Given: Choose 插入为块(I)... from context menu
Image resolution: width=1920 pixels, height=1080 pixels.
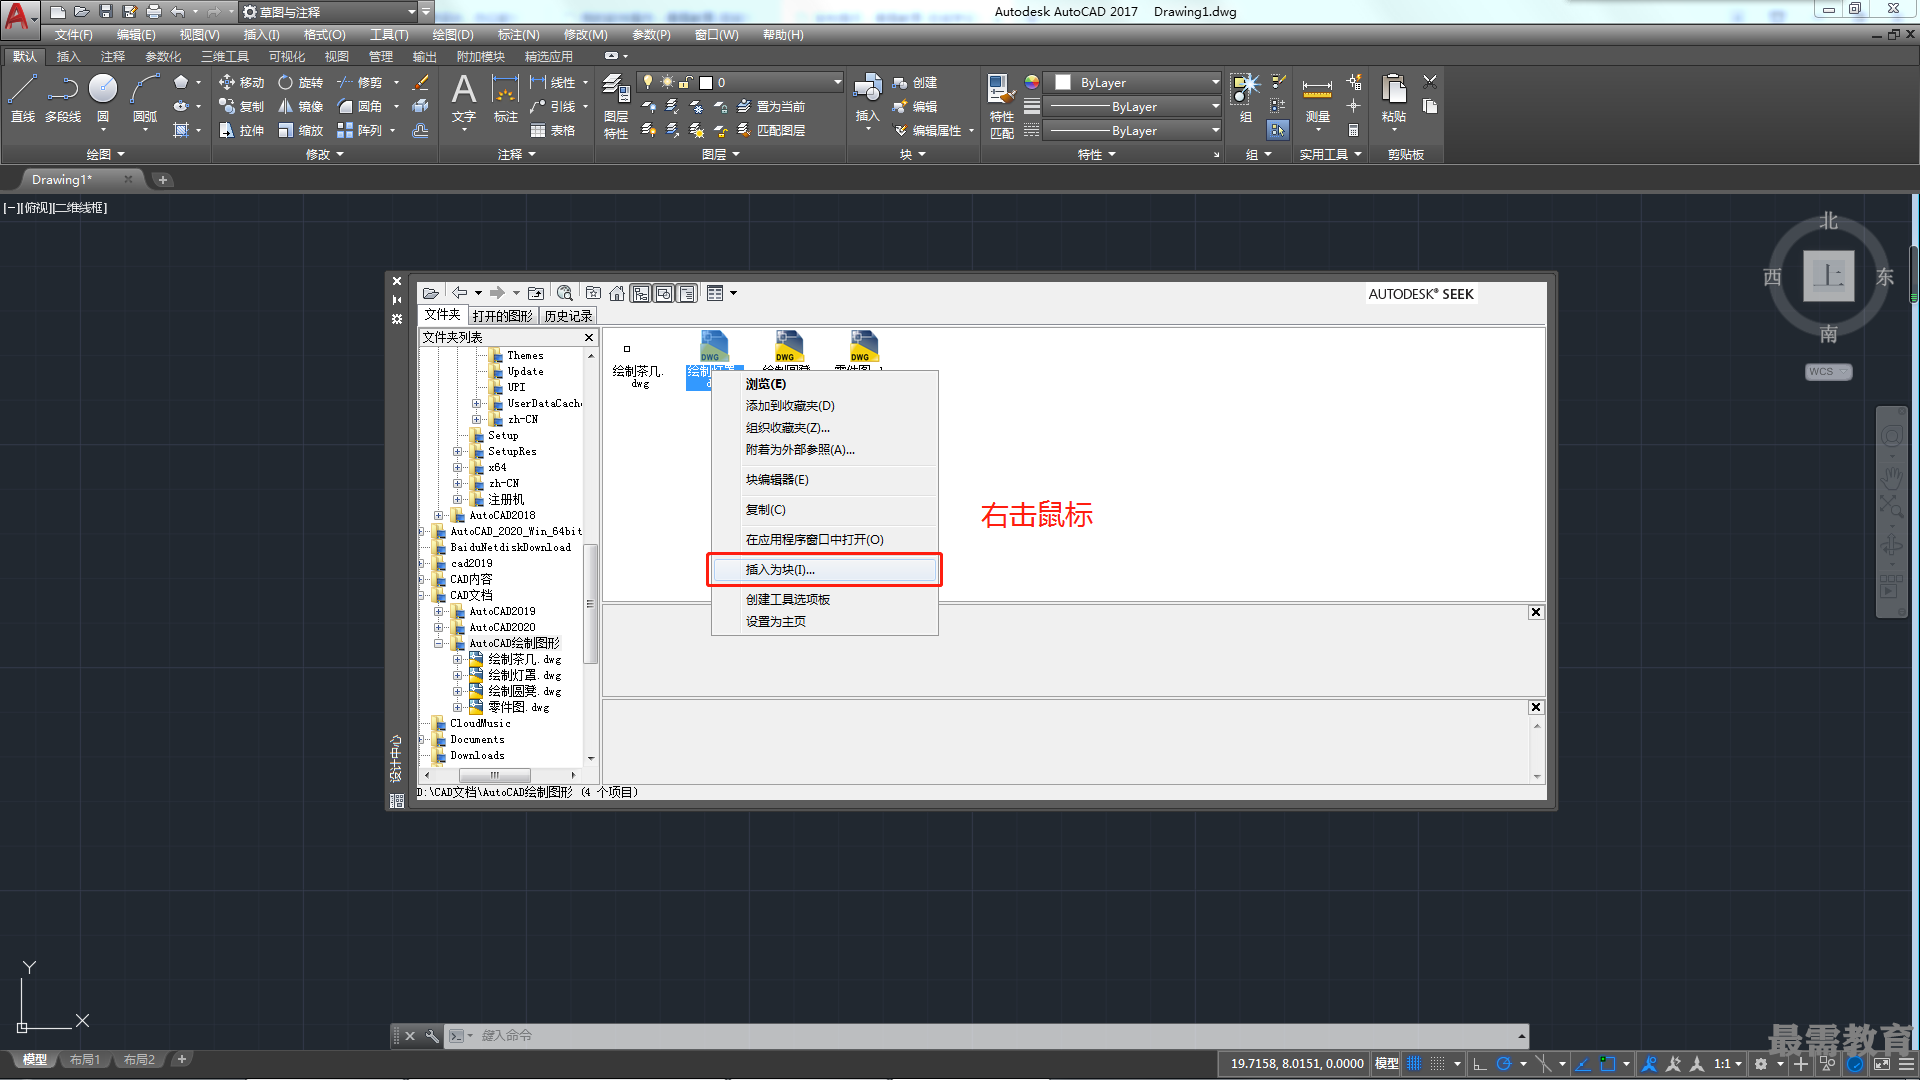Looking at the screenshot, I should [824, 570].
